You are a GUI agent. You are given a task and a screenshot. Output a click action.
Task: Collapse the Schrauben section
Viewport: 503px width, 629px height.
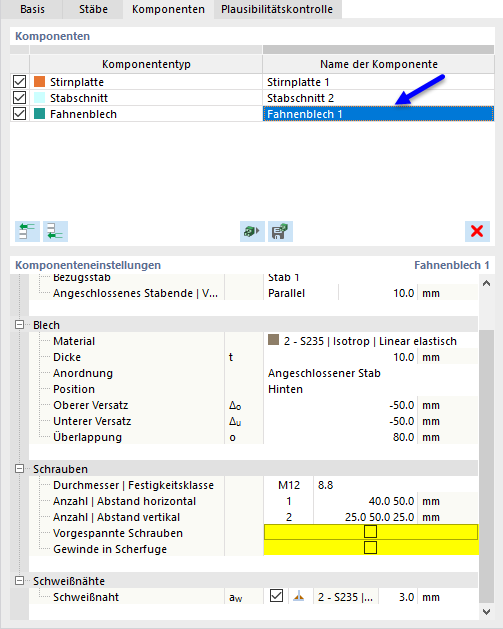tap(19, 469)
